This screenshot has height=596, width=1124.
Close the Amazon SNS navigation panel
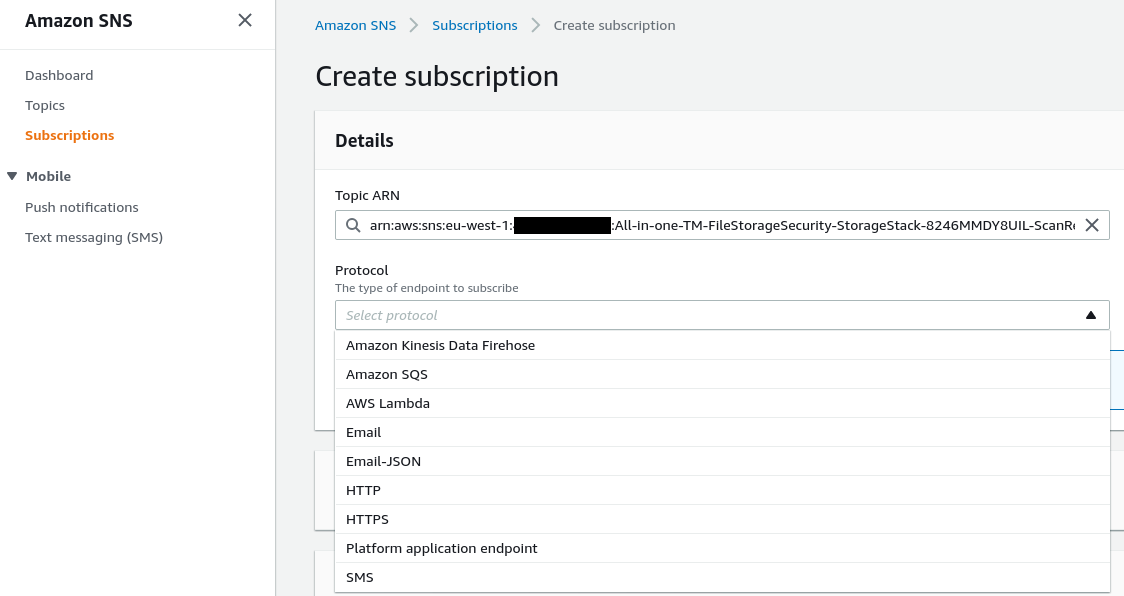[245, 20]
